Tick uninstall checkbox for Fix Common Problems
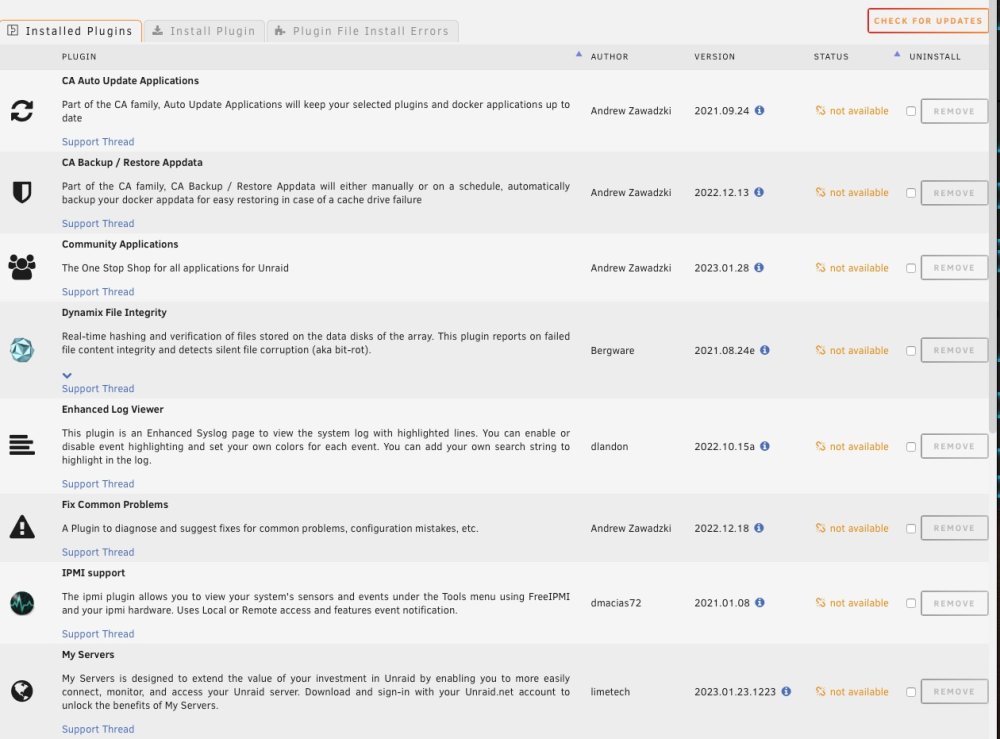 (911, 529)
